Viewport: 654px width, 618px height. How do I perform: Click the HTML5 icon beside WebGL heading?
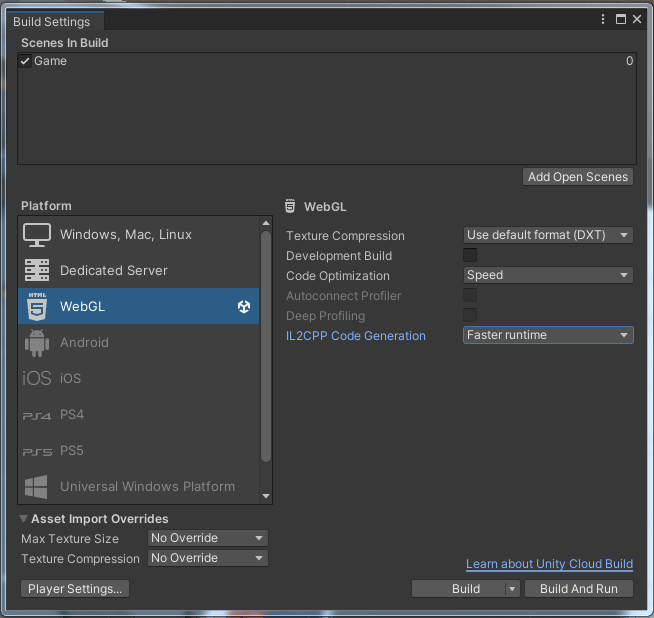pos(290,206)
